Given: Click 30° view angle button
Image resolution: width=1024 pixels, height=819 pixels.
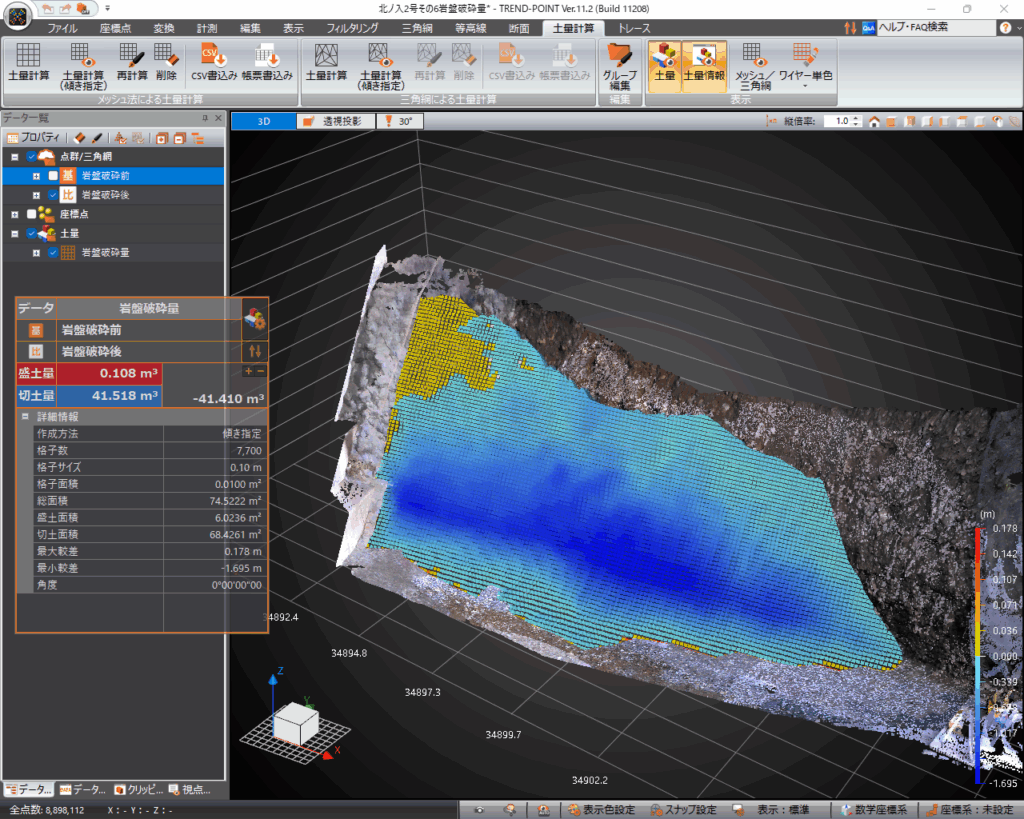Looking at the screenshot, I should tap(400, 121).
